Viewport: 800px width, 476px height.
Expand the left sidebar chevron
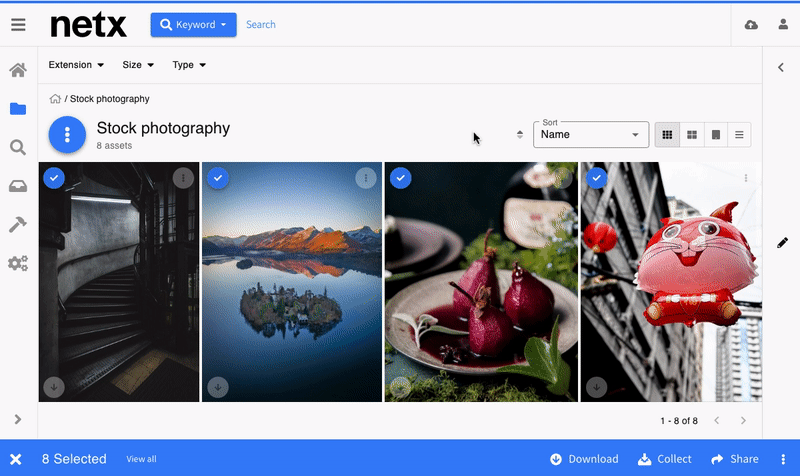[x=18, y=419]
